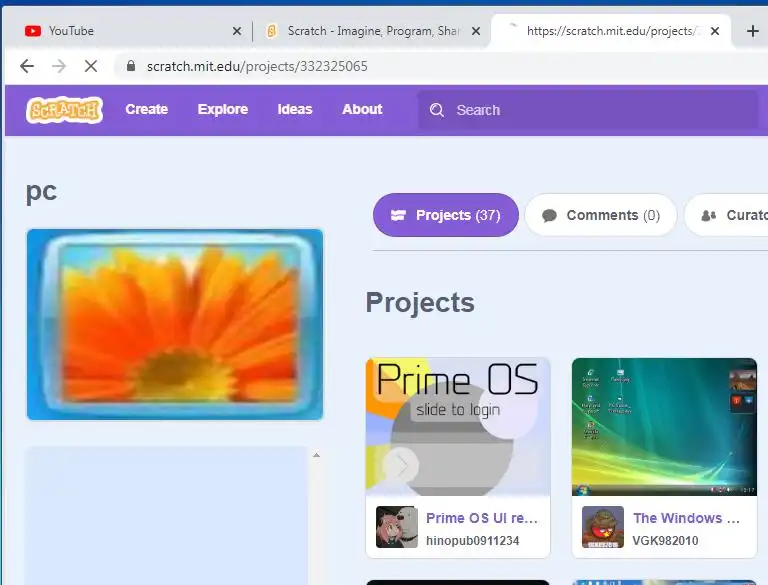This screenshot has width=768, height=585.
Task: Close the scratch.mit.edu/projects tab
Action: click(715, 31)
